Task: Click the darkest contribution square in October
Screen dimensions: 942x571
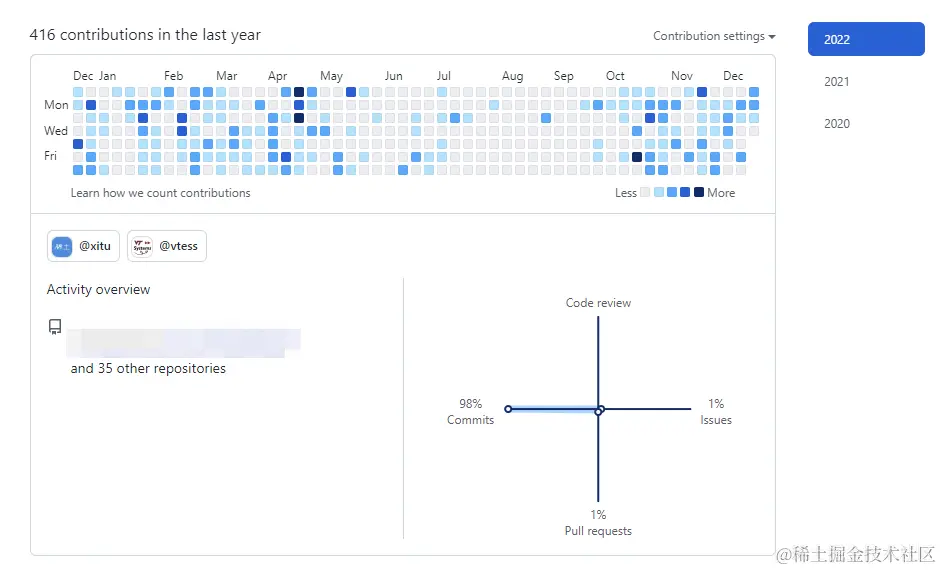Action: [x=637, y=157]
